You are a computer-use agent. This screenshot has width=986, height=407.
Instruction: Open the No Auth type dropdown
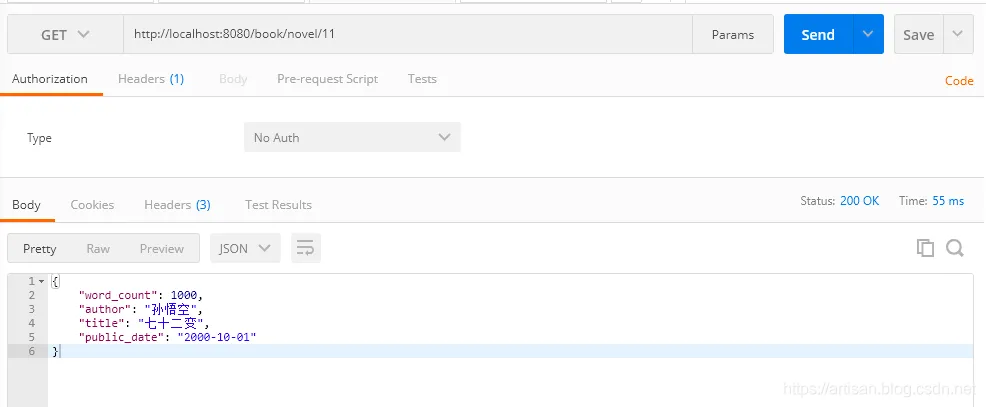[352, 138]
